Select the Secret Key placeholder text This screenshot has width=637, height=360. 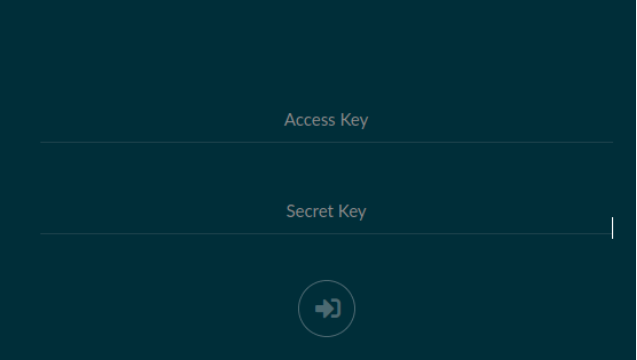326,212
